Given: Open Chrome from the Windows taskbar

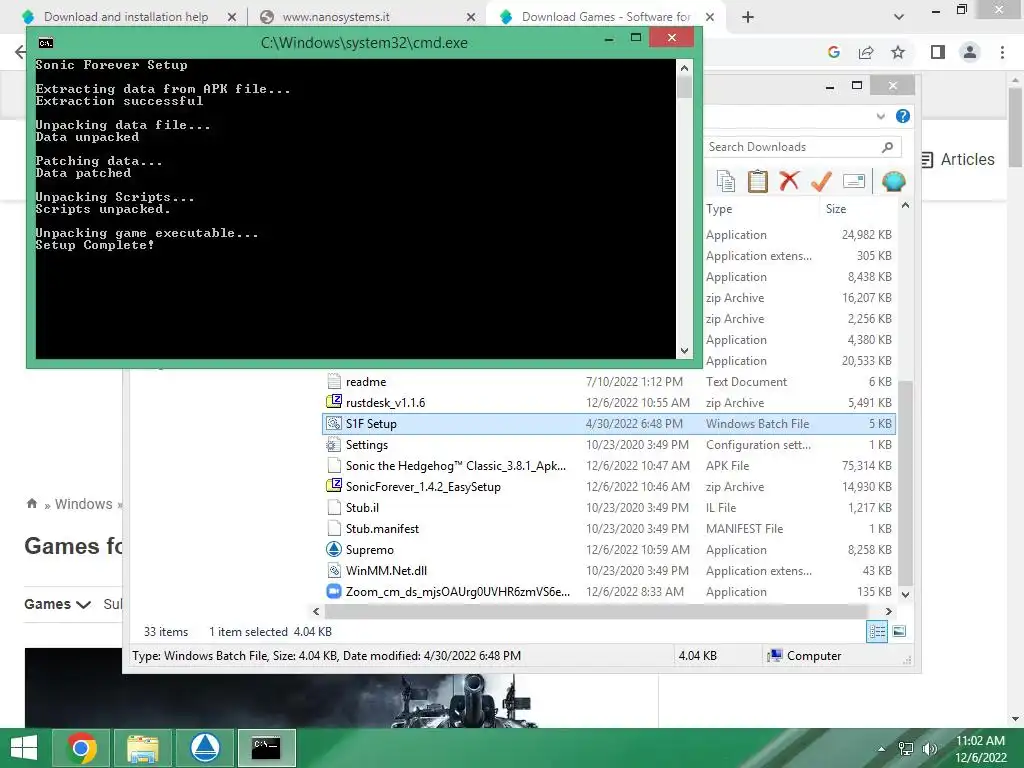Looking at the screenshot, I should 82,748.
